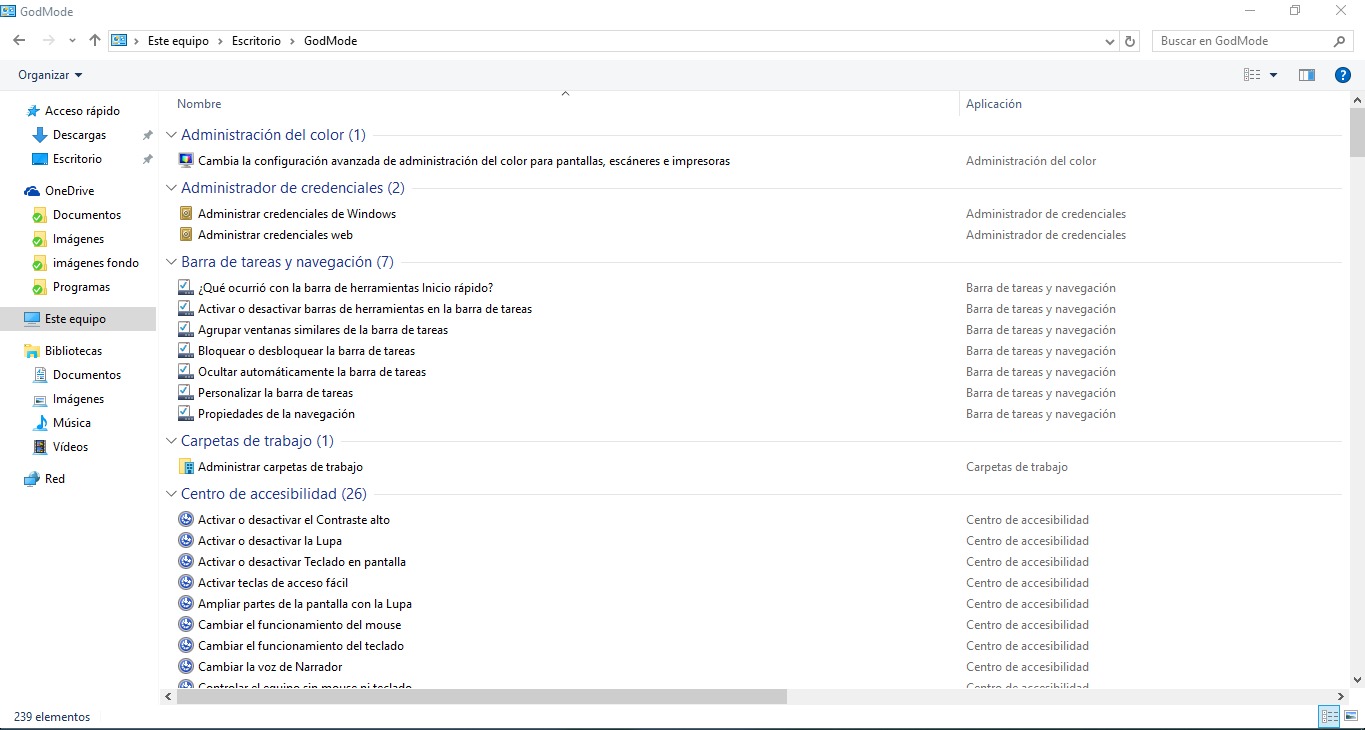Collapse the Barra de tareas y navegación group

171,262
